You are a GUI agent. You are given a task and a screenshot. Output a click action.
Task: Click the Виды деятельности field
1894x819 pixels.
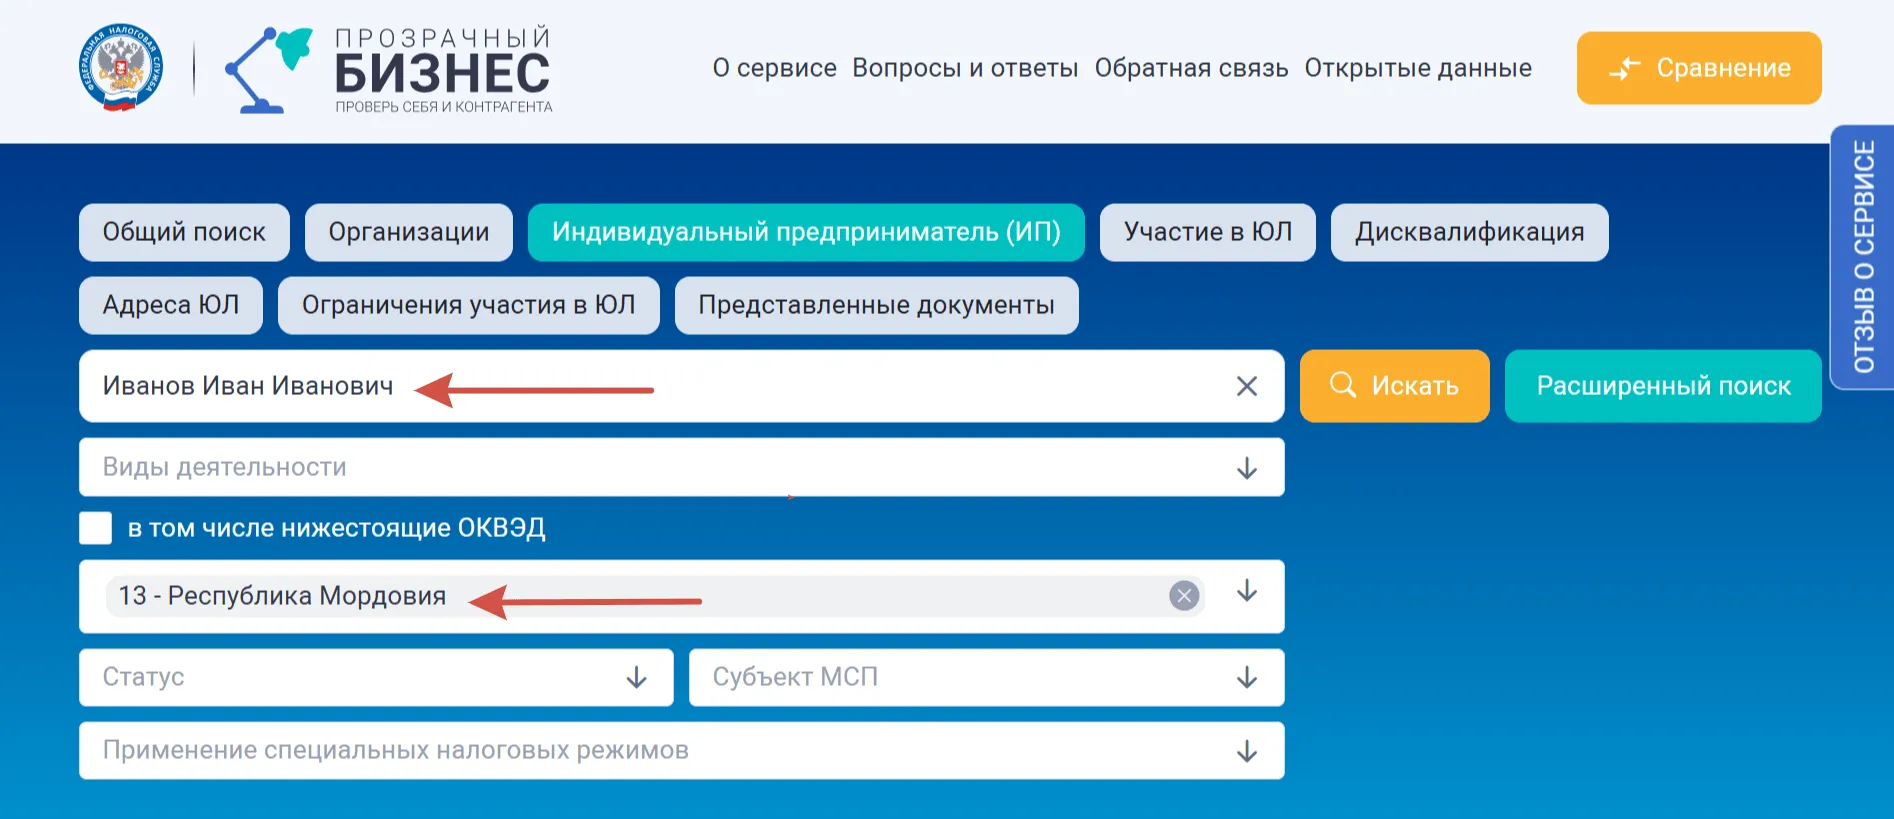(681, 467)
